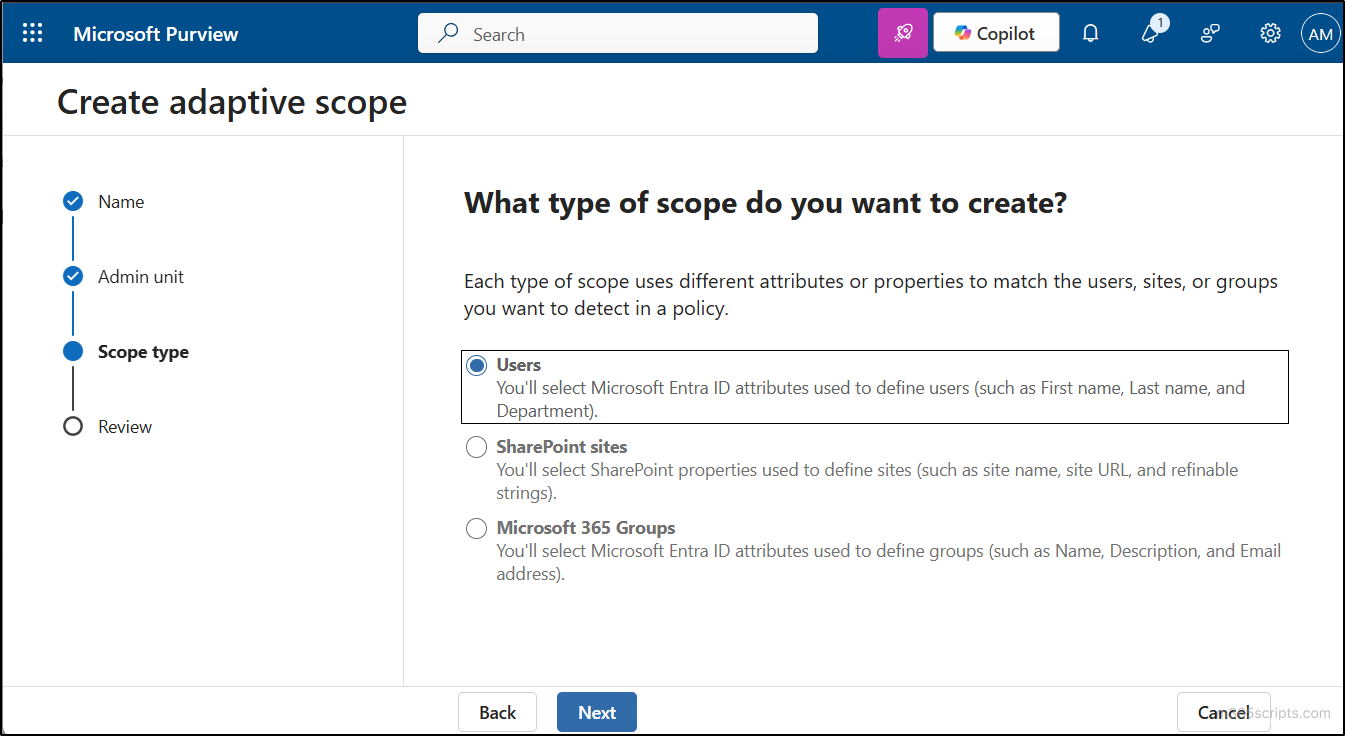
Task: Go to the Name wizard step
Action: pos(121,201)
